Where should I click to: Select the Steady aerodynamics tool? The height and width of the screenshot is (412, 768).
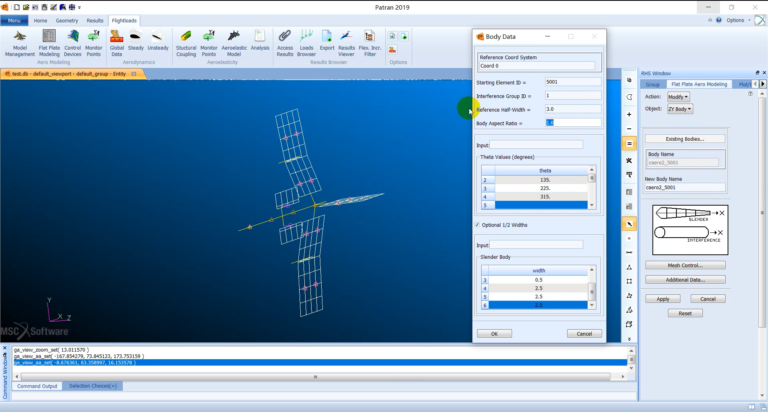136,41
